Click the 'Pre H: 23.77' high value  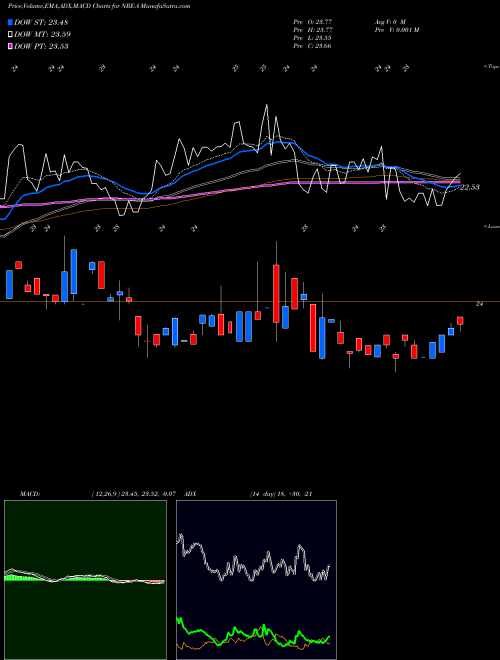pos(313,30)
